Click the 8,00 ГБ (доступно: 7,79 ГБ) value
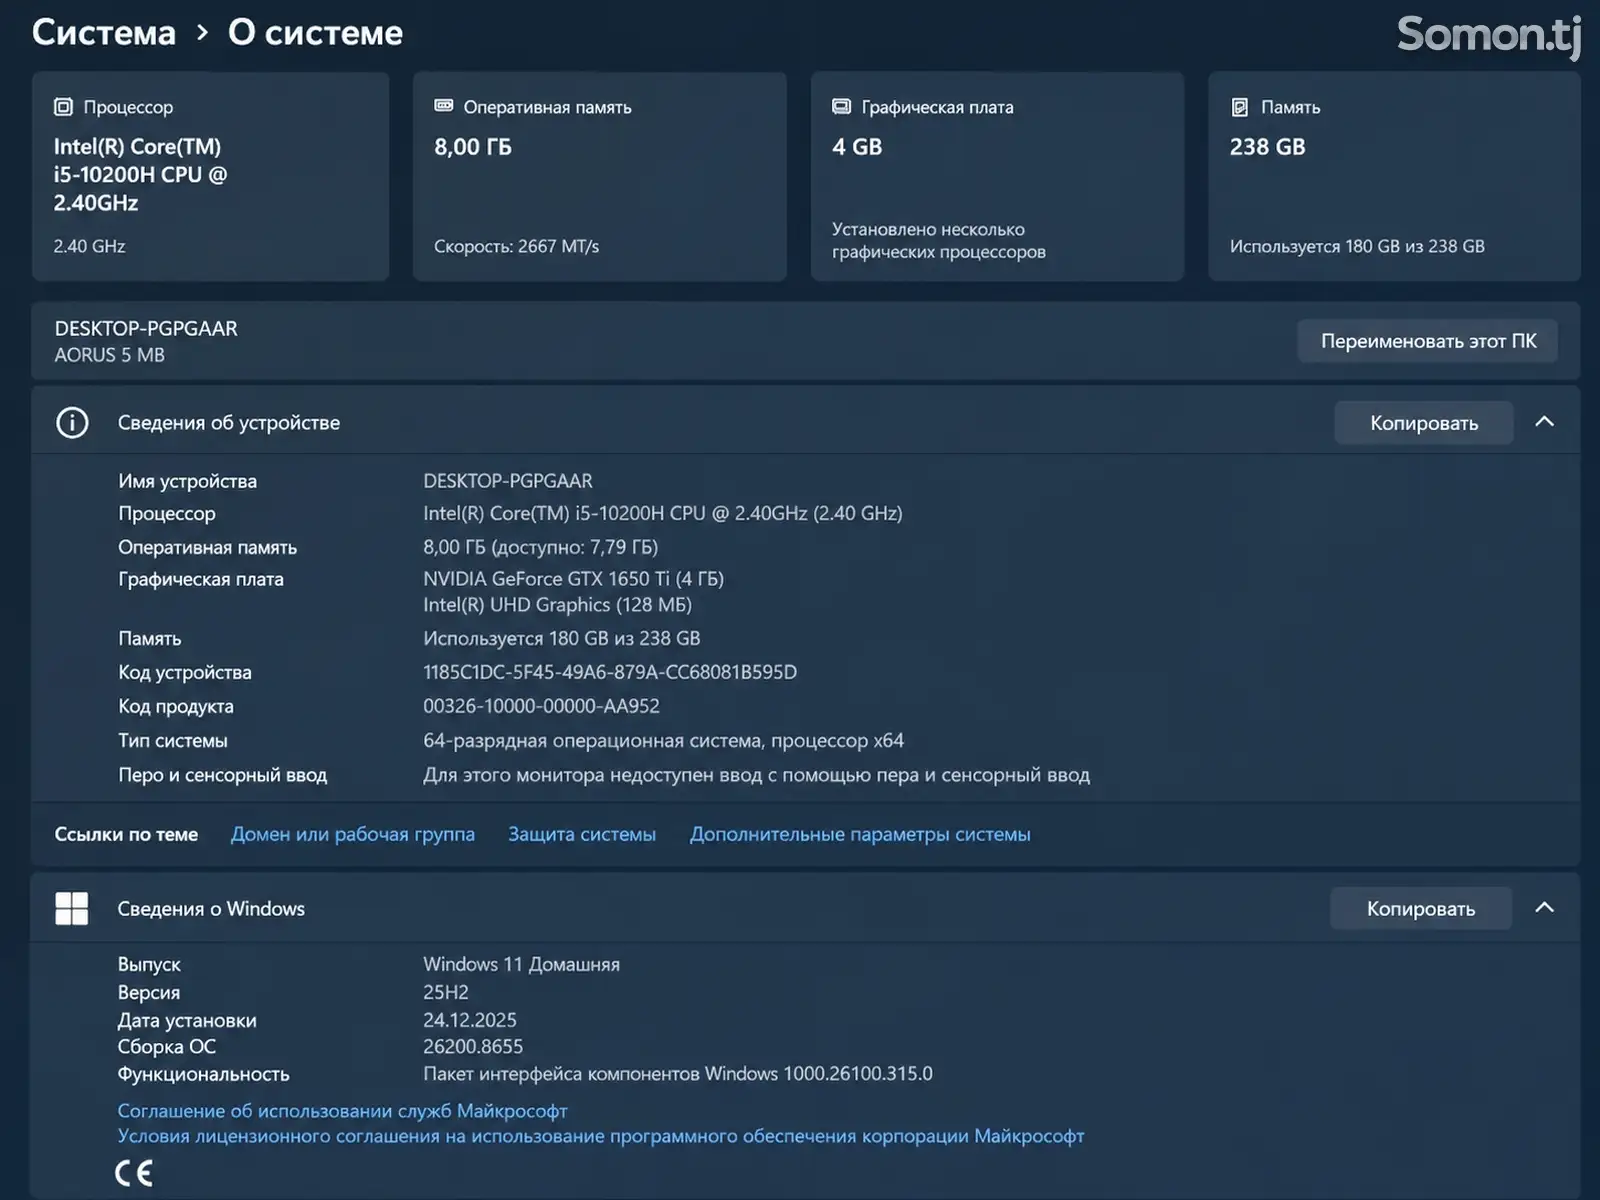This screenshot has height=1200, width=1600. 540,547
